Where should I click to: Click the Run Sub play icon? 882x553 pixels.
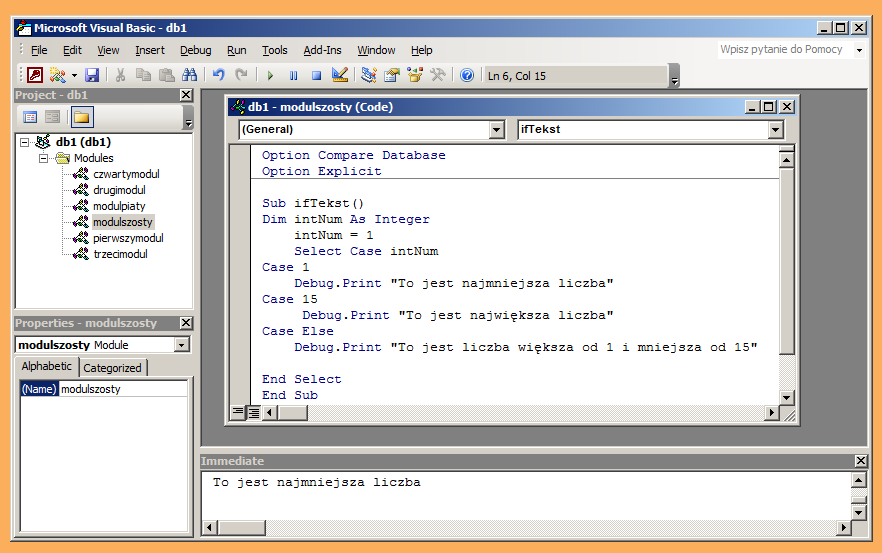(270, 75)
